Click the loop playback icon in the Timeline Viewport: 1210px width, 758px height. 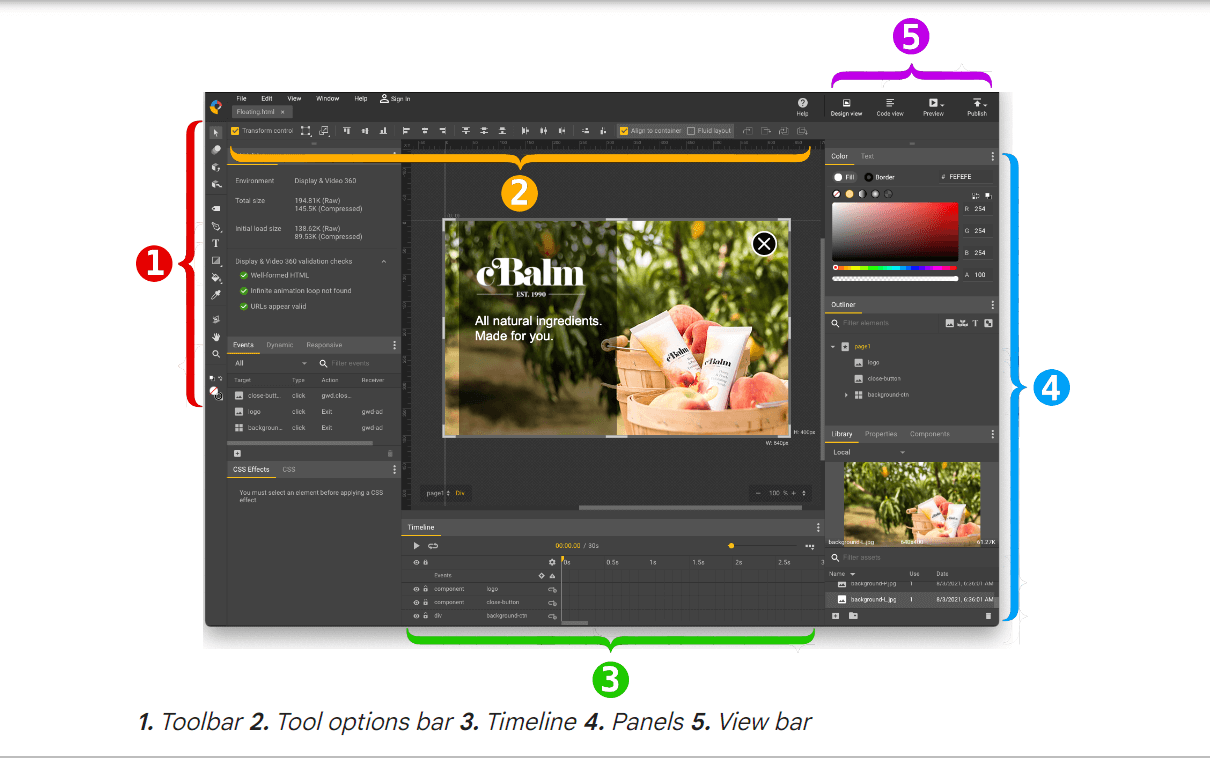[x=432, y=546]
